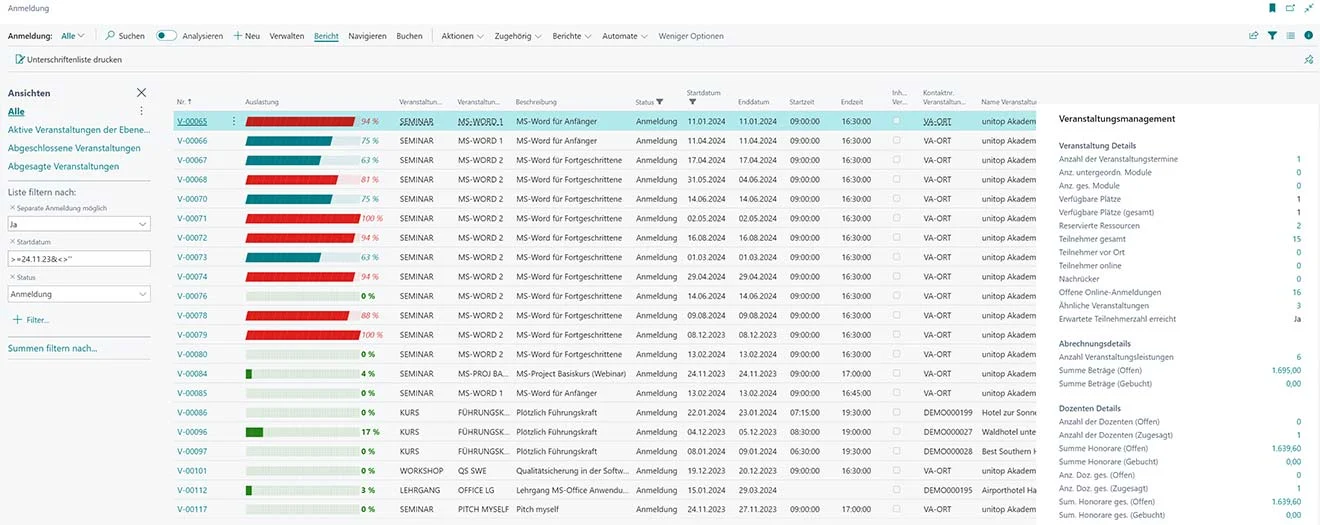Expand the Aktionen dropdown menu
The image size is (1320, 525).
(x=464, y=36)
